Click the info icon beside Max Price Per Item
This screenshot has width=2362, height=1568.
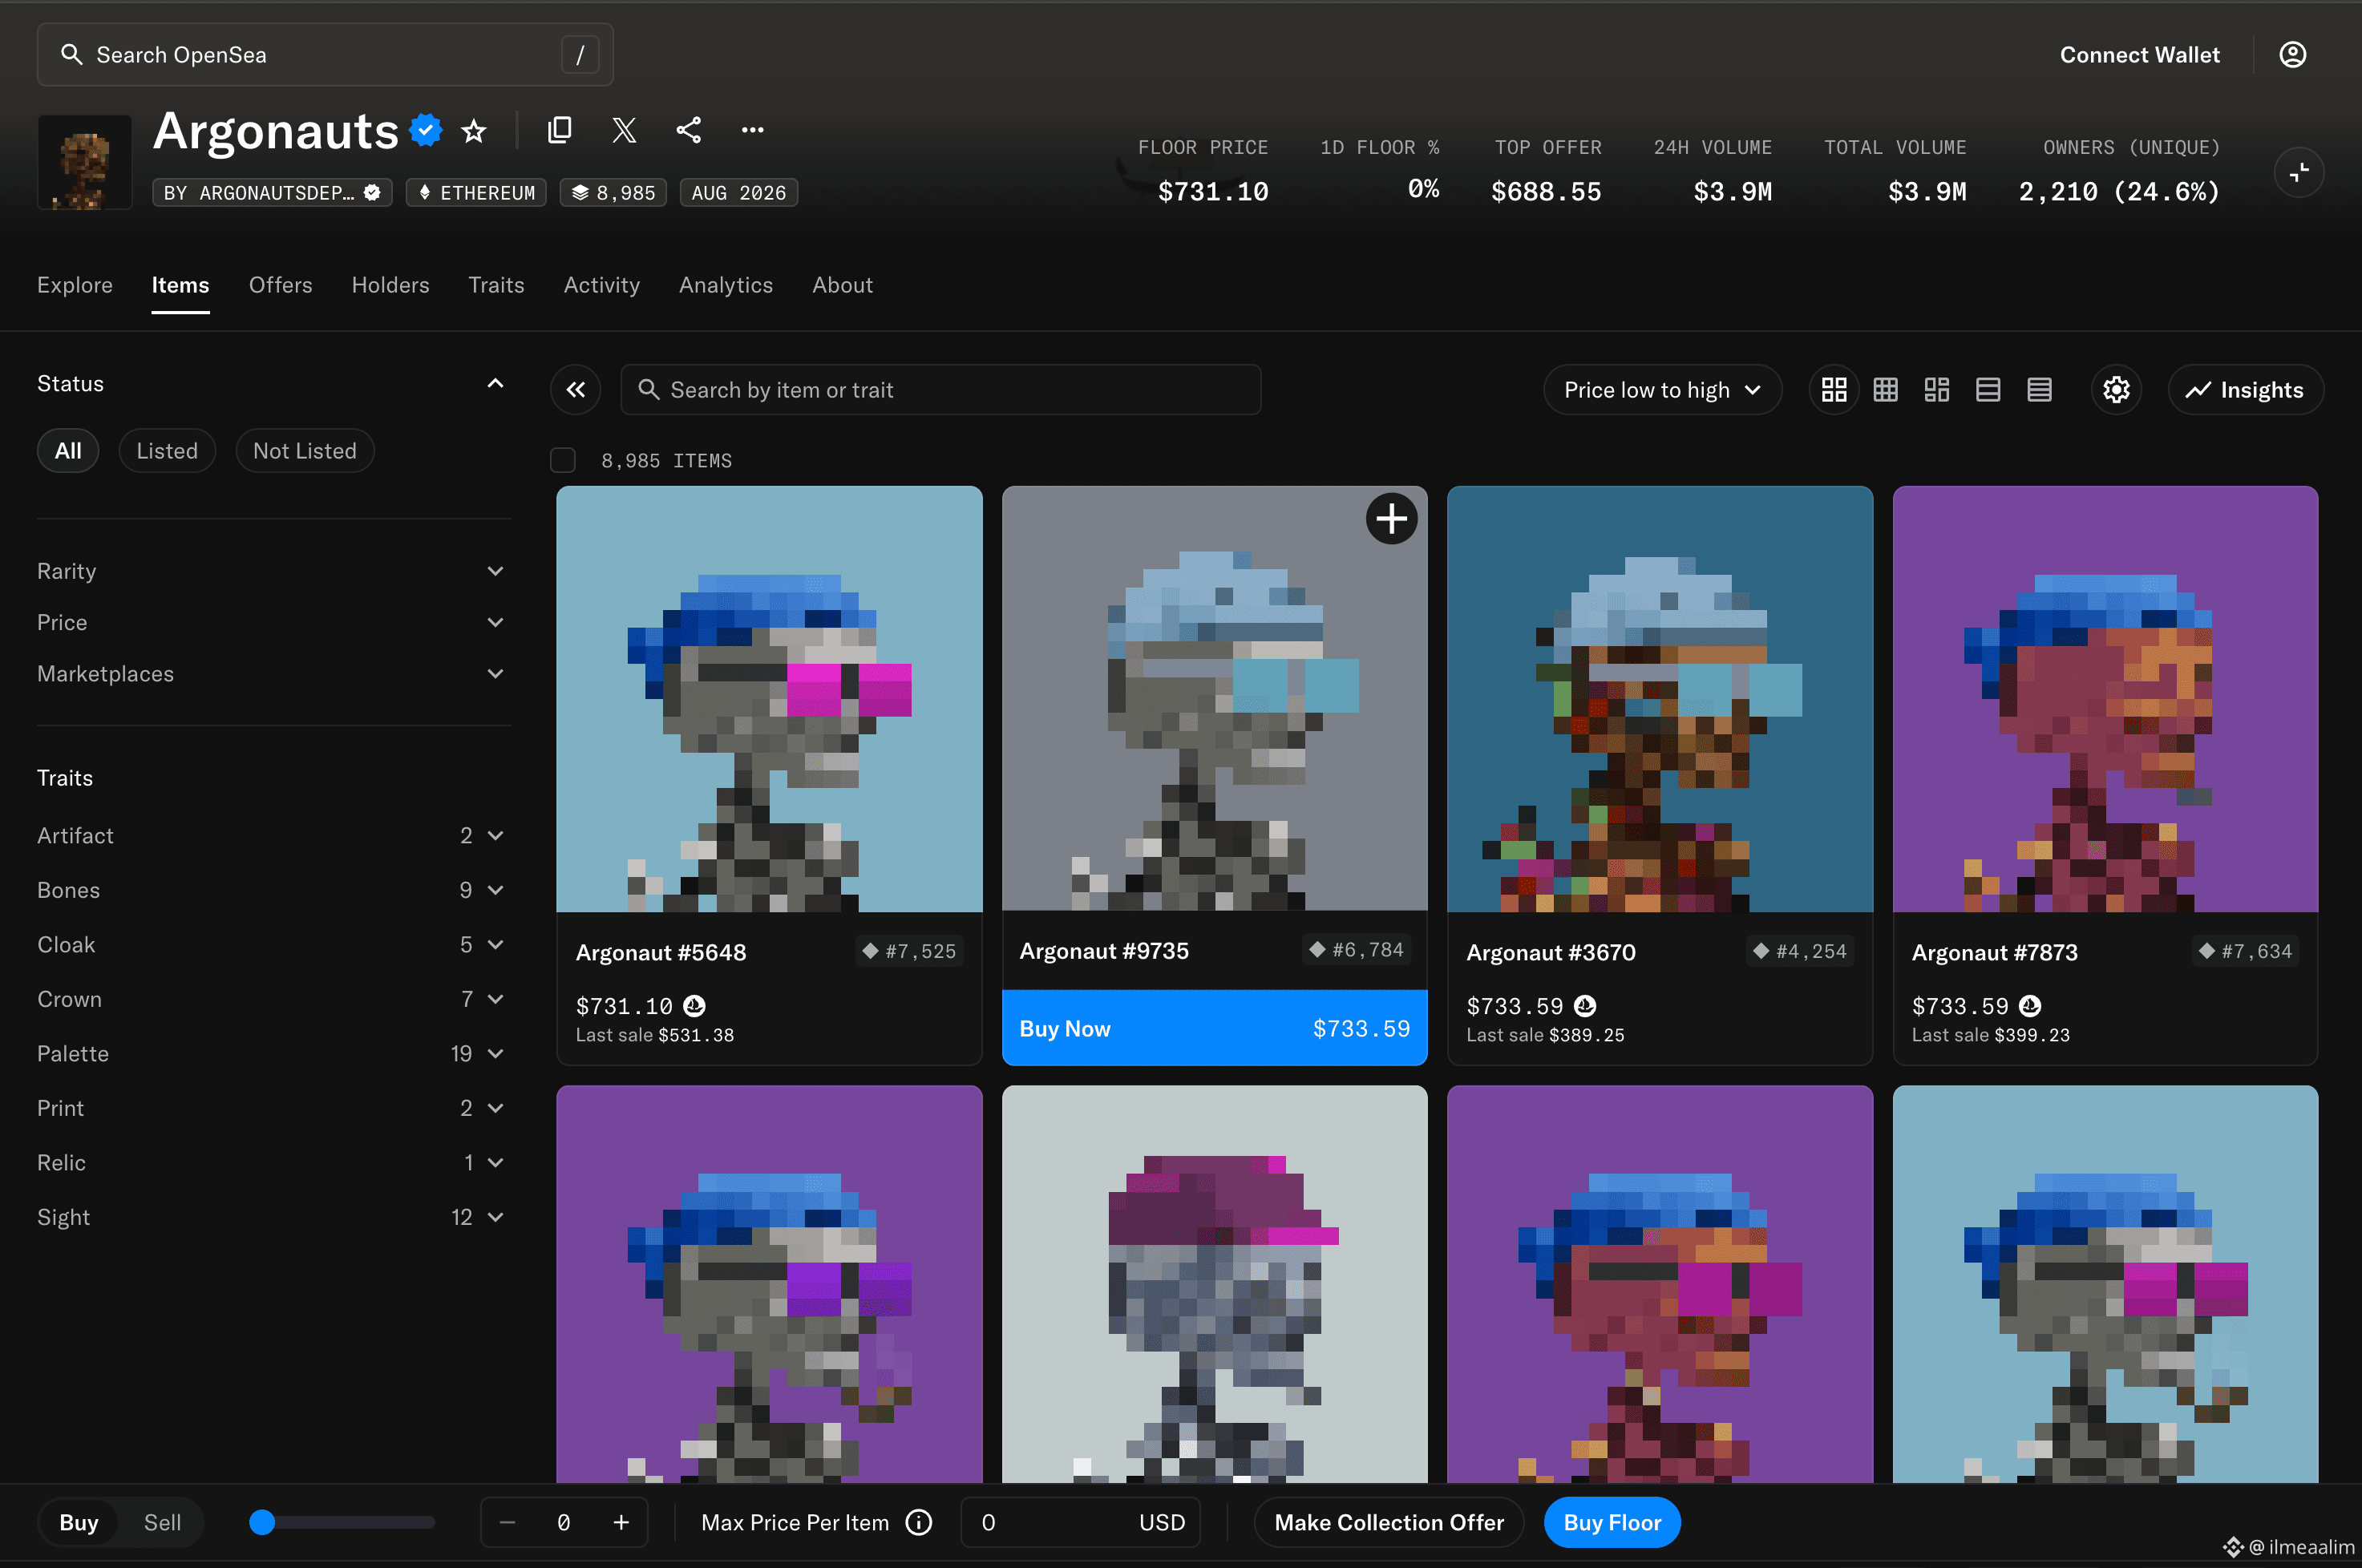coord(918,1522)
